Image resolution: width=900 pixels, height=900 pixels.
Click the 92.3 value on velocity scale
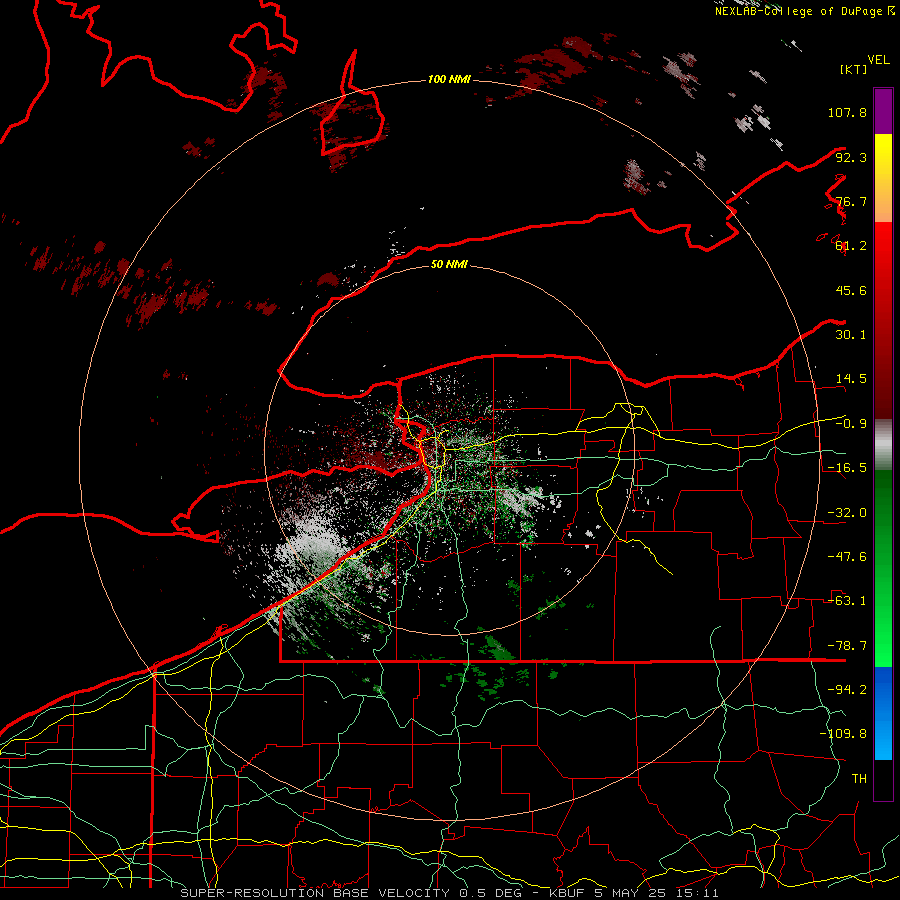851,157
